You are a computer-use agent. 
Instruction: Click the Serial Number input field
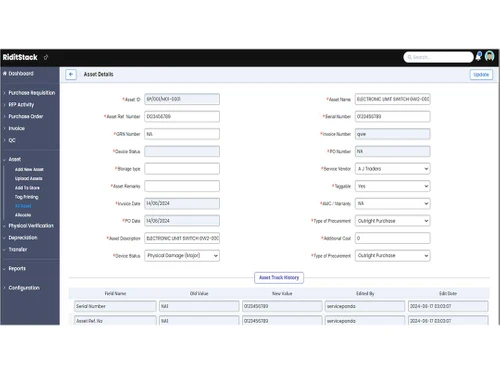pyautogui.click(x=393, y=116)
